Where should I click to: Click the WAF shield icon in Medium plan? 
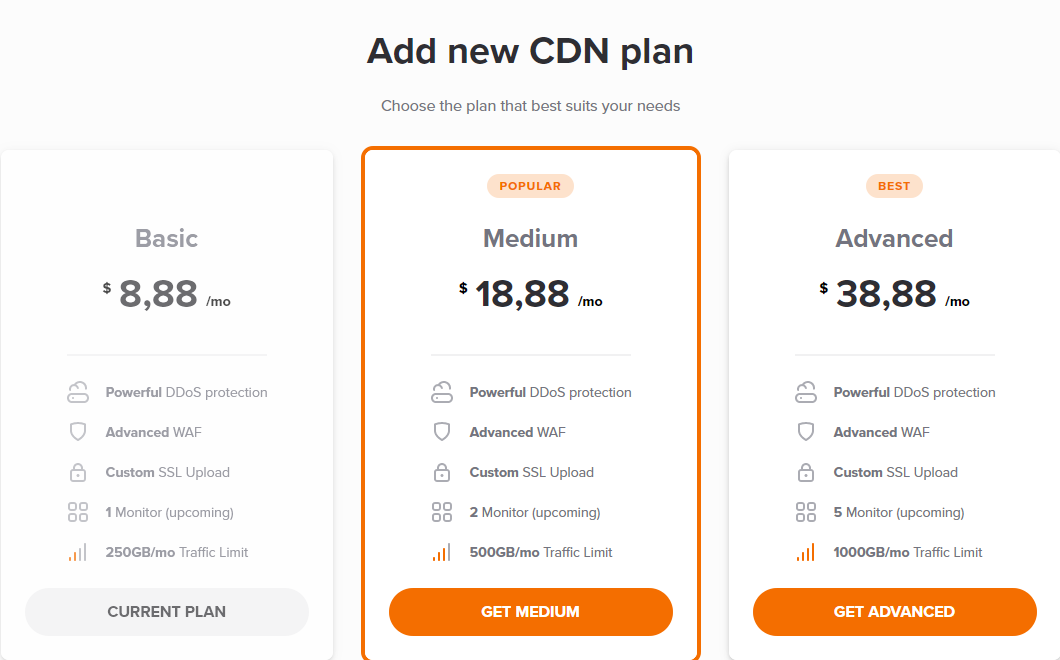pos(441,432)
